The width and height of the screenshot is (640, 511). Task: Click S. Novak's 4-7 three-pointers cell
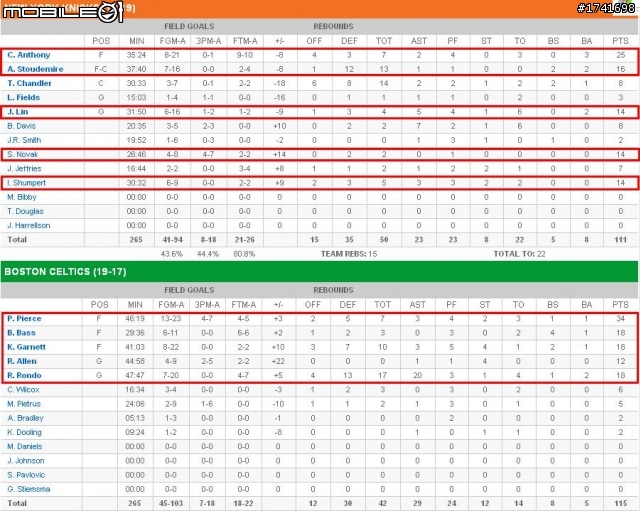208,154
